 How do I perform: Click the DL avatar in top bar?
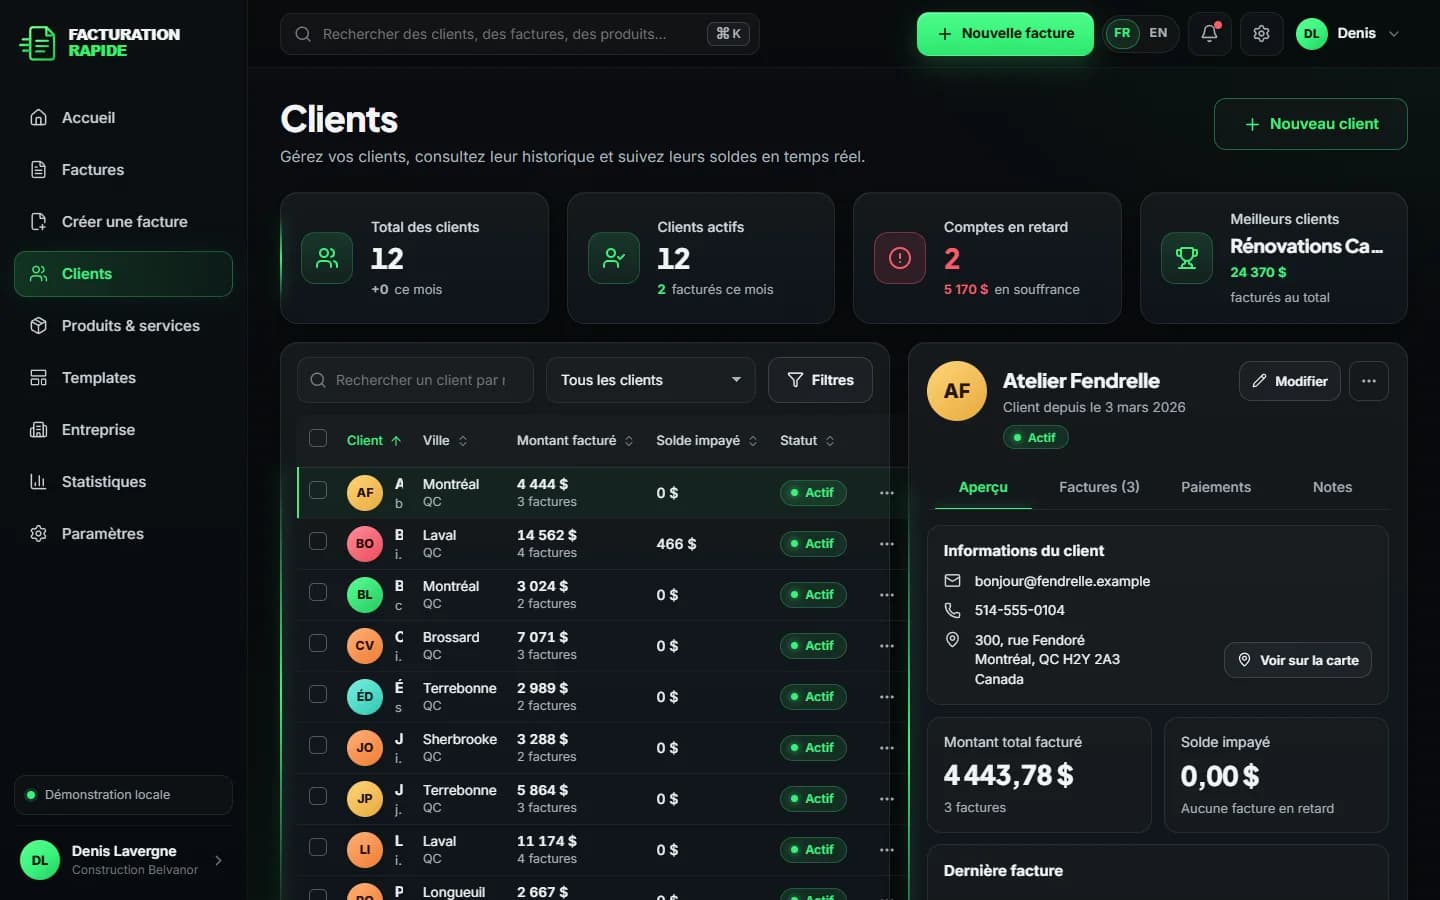[1311, 33]
